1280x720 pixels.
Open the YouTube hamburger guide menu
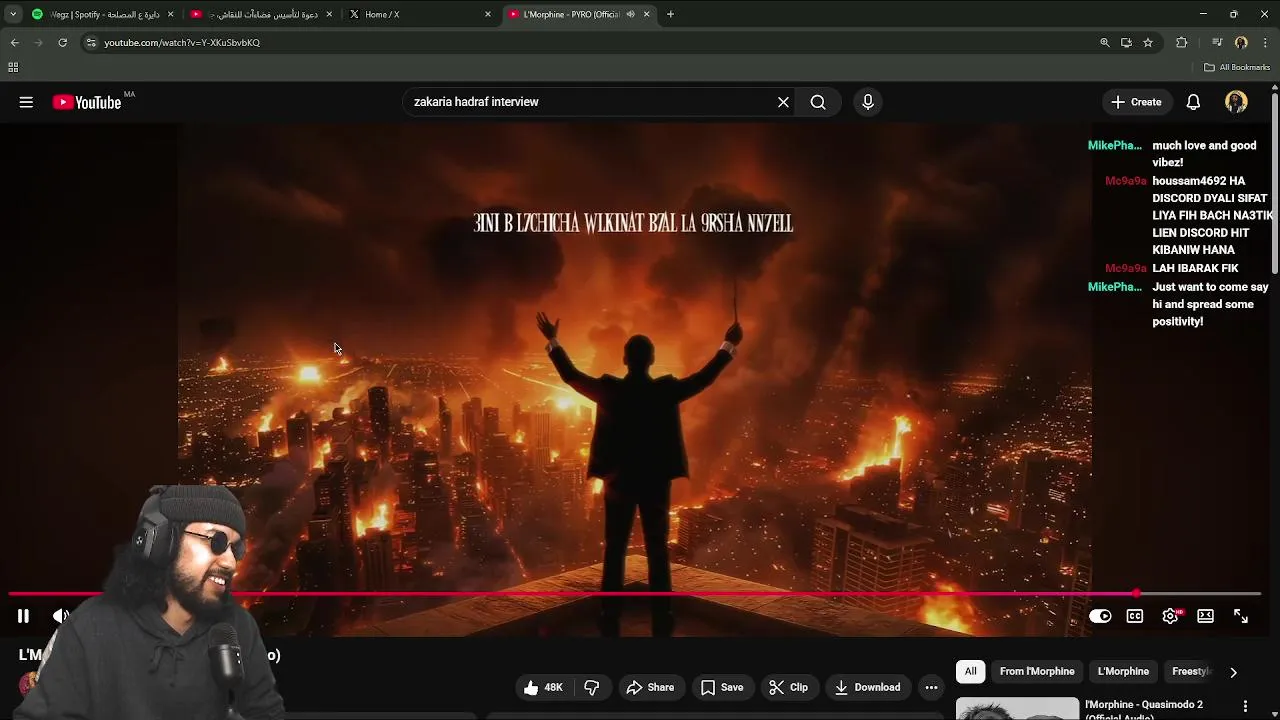[x=26, y=102]
